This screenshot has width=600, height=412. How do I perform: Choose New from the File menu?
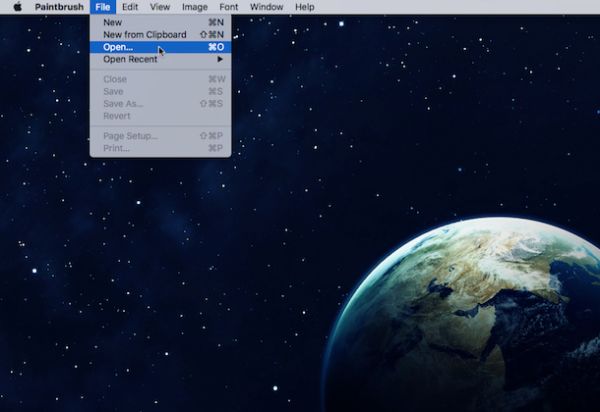pos(113,22)
